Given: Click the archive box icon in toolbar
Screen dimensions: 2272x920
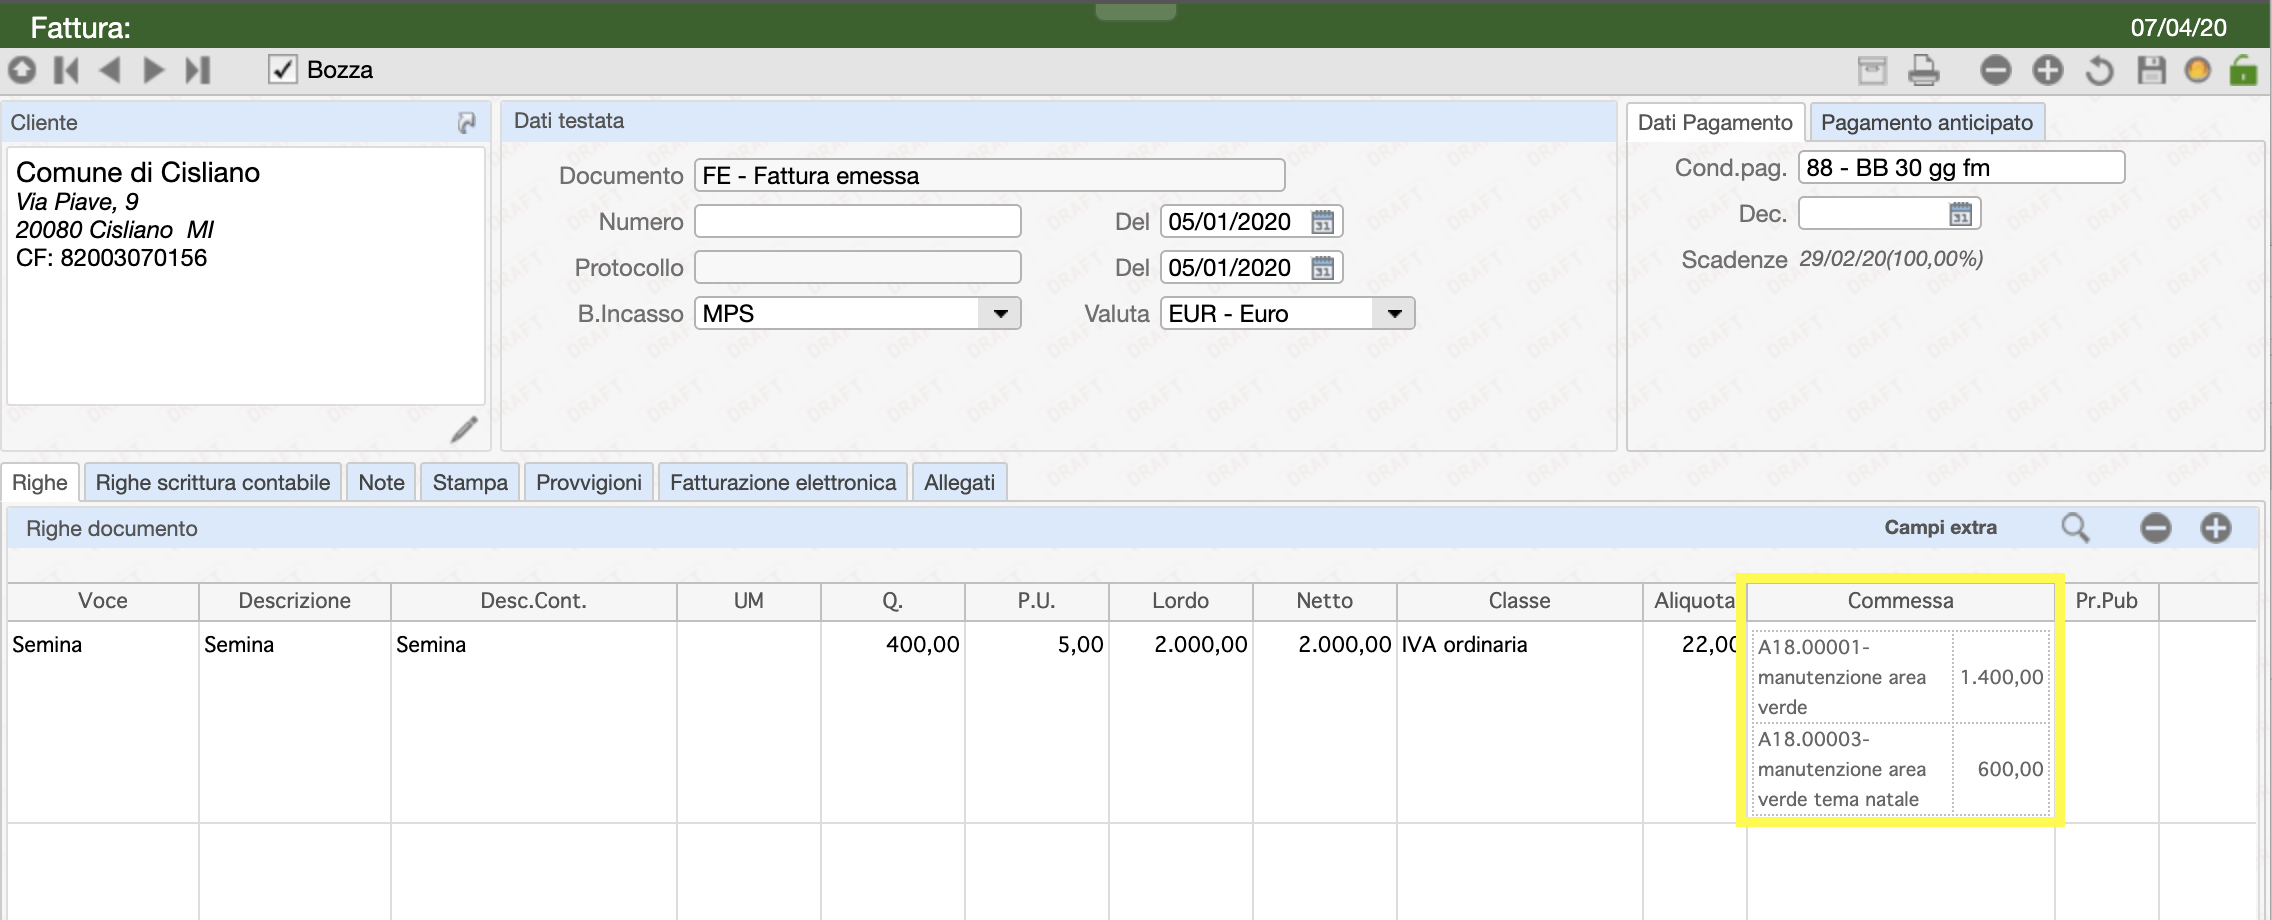Looking at the screenshot, I should pos(1872,70).
